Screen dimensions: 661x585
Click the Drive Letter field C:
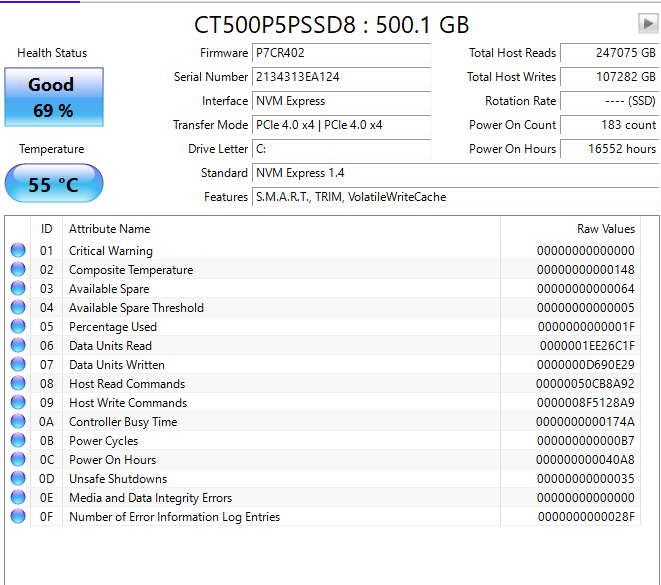point(341,149)
